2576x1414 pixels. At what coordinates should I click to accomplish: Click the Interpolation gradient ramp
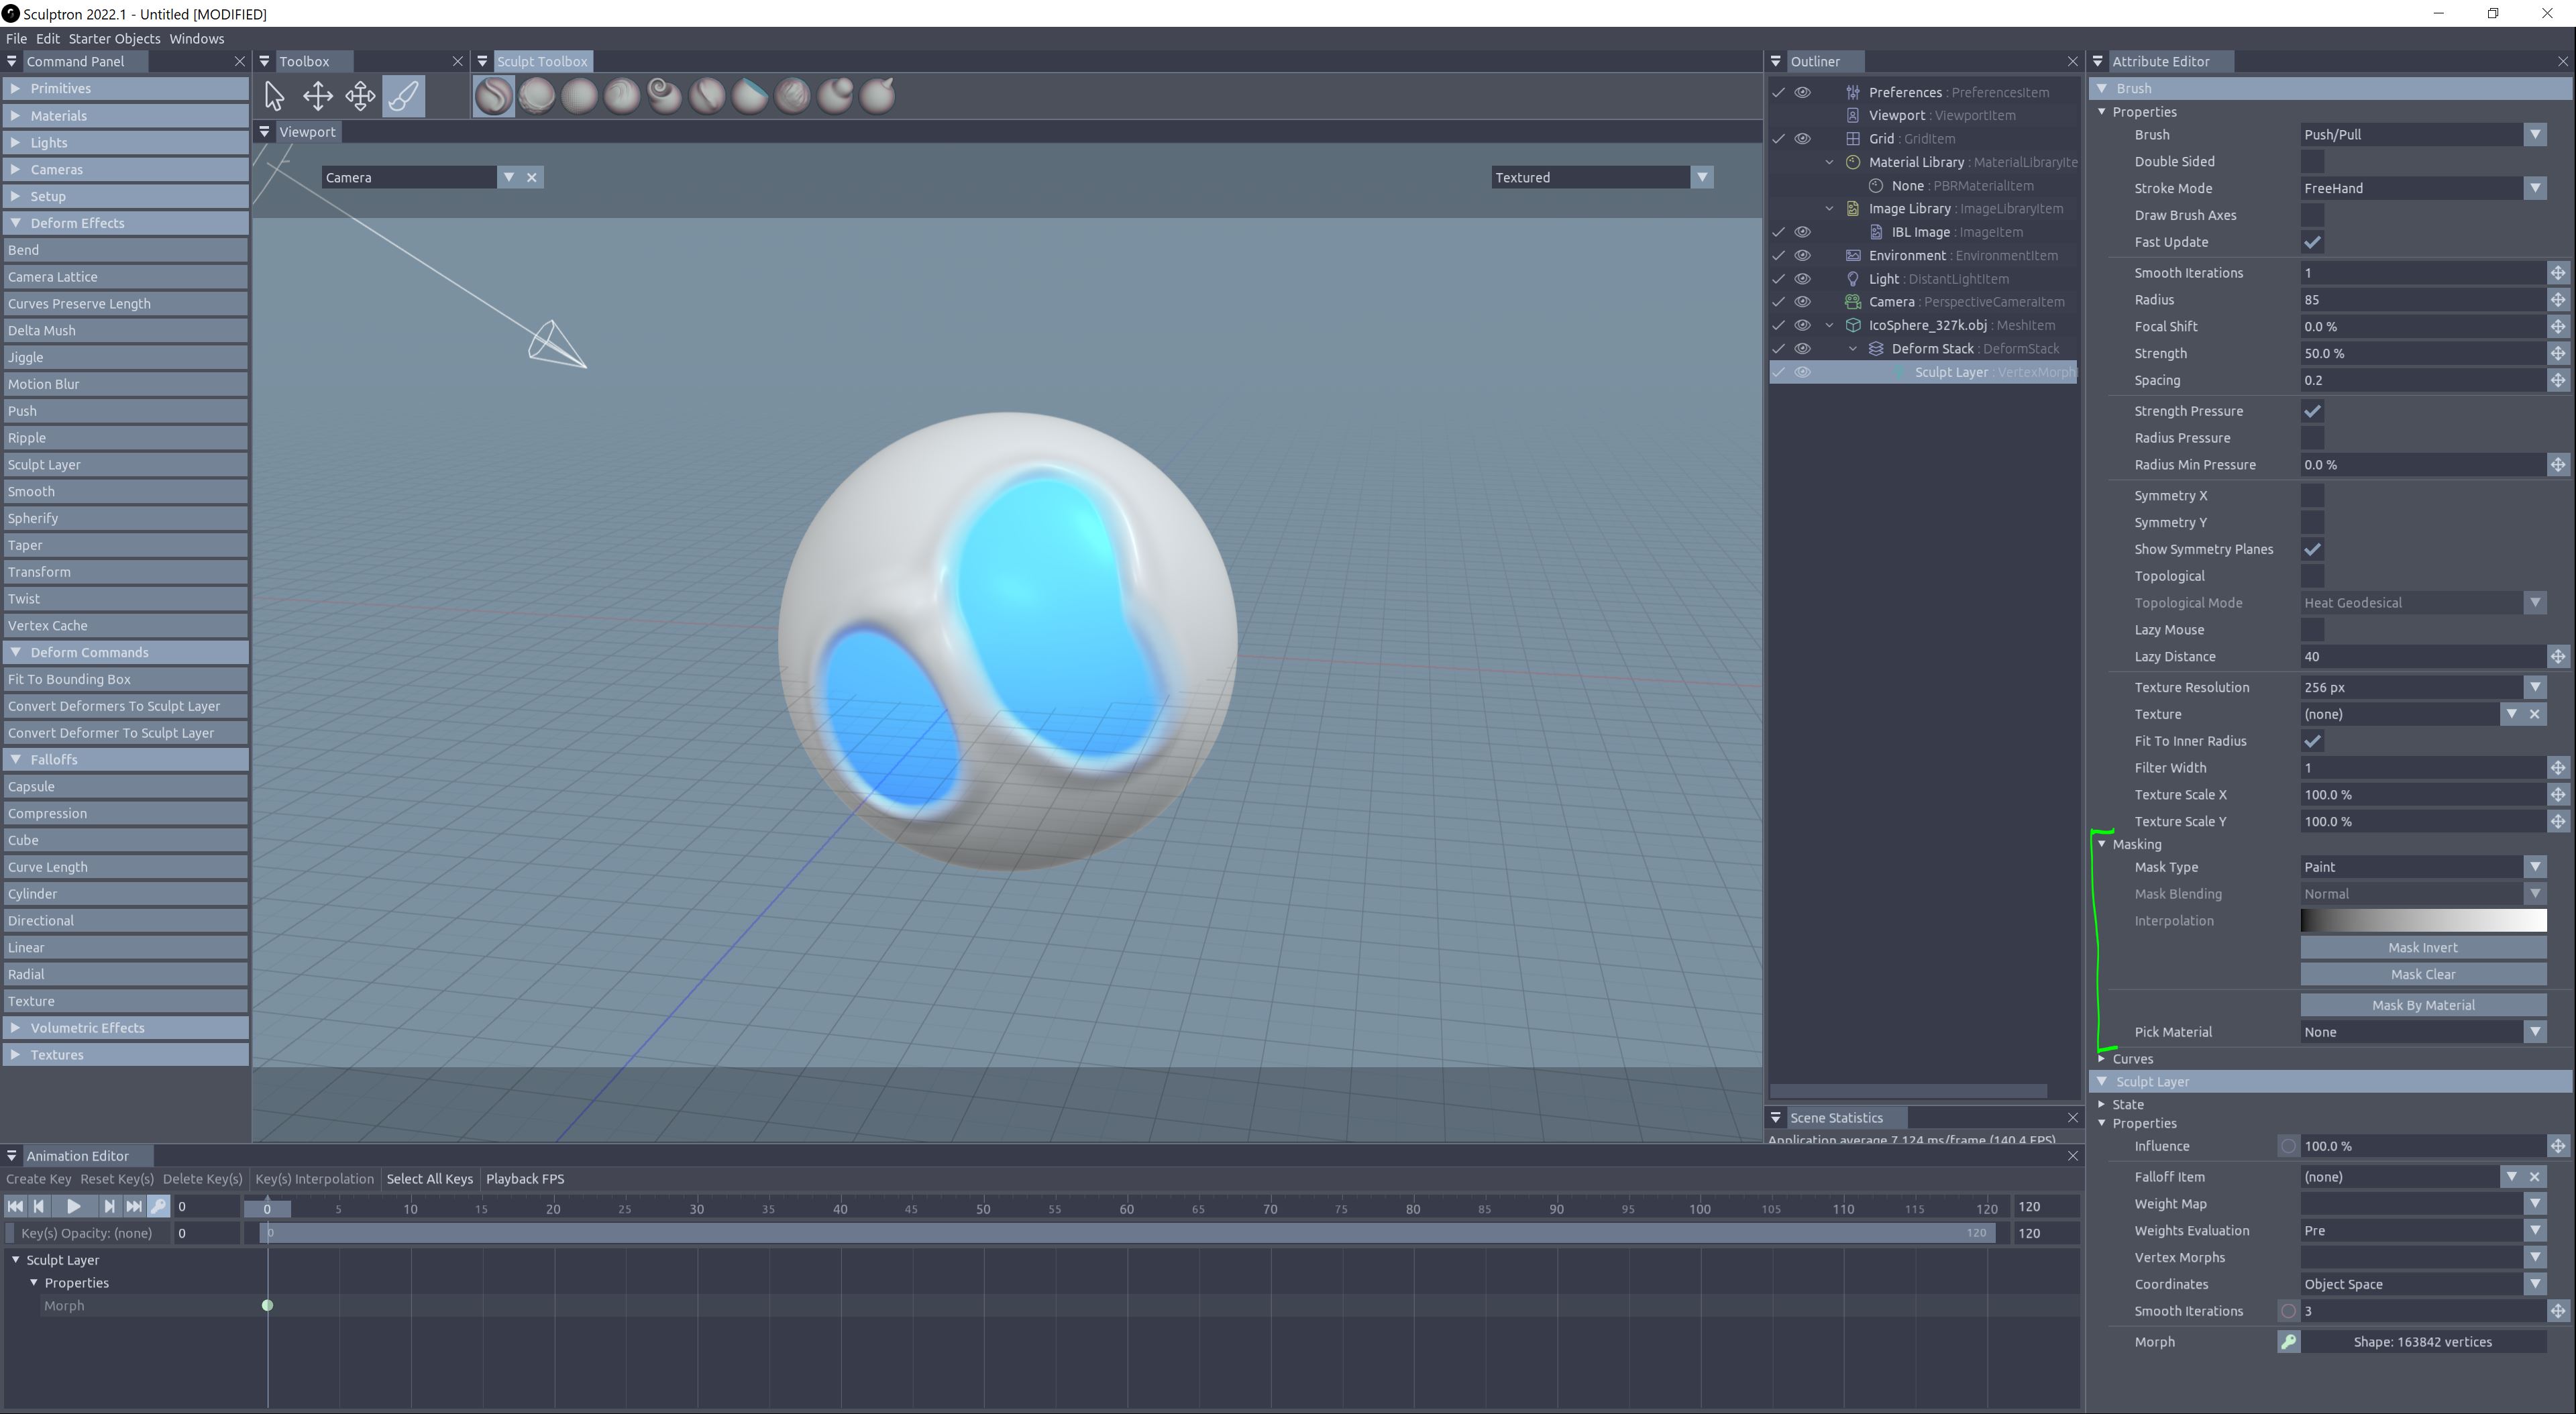[x=2422, y=921]
